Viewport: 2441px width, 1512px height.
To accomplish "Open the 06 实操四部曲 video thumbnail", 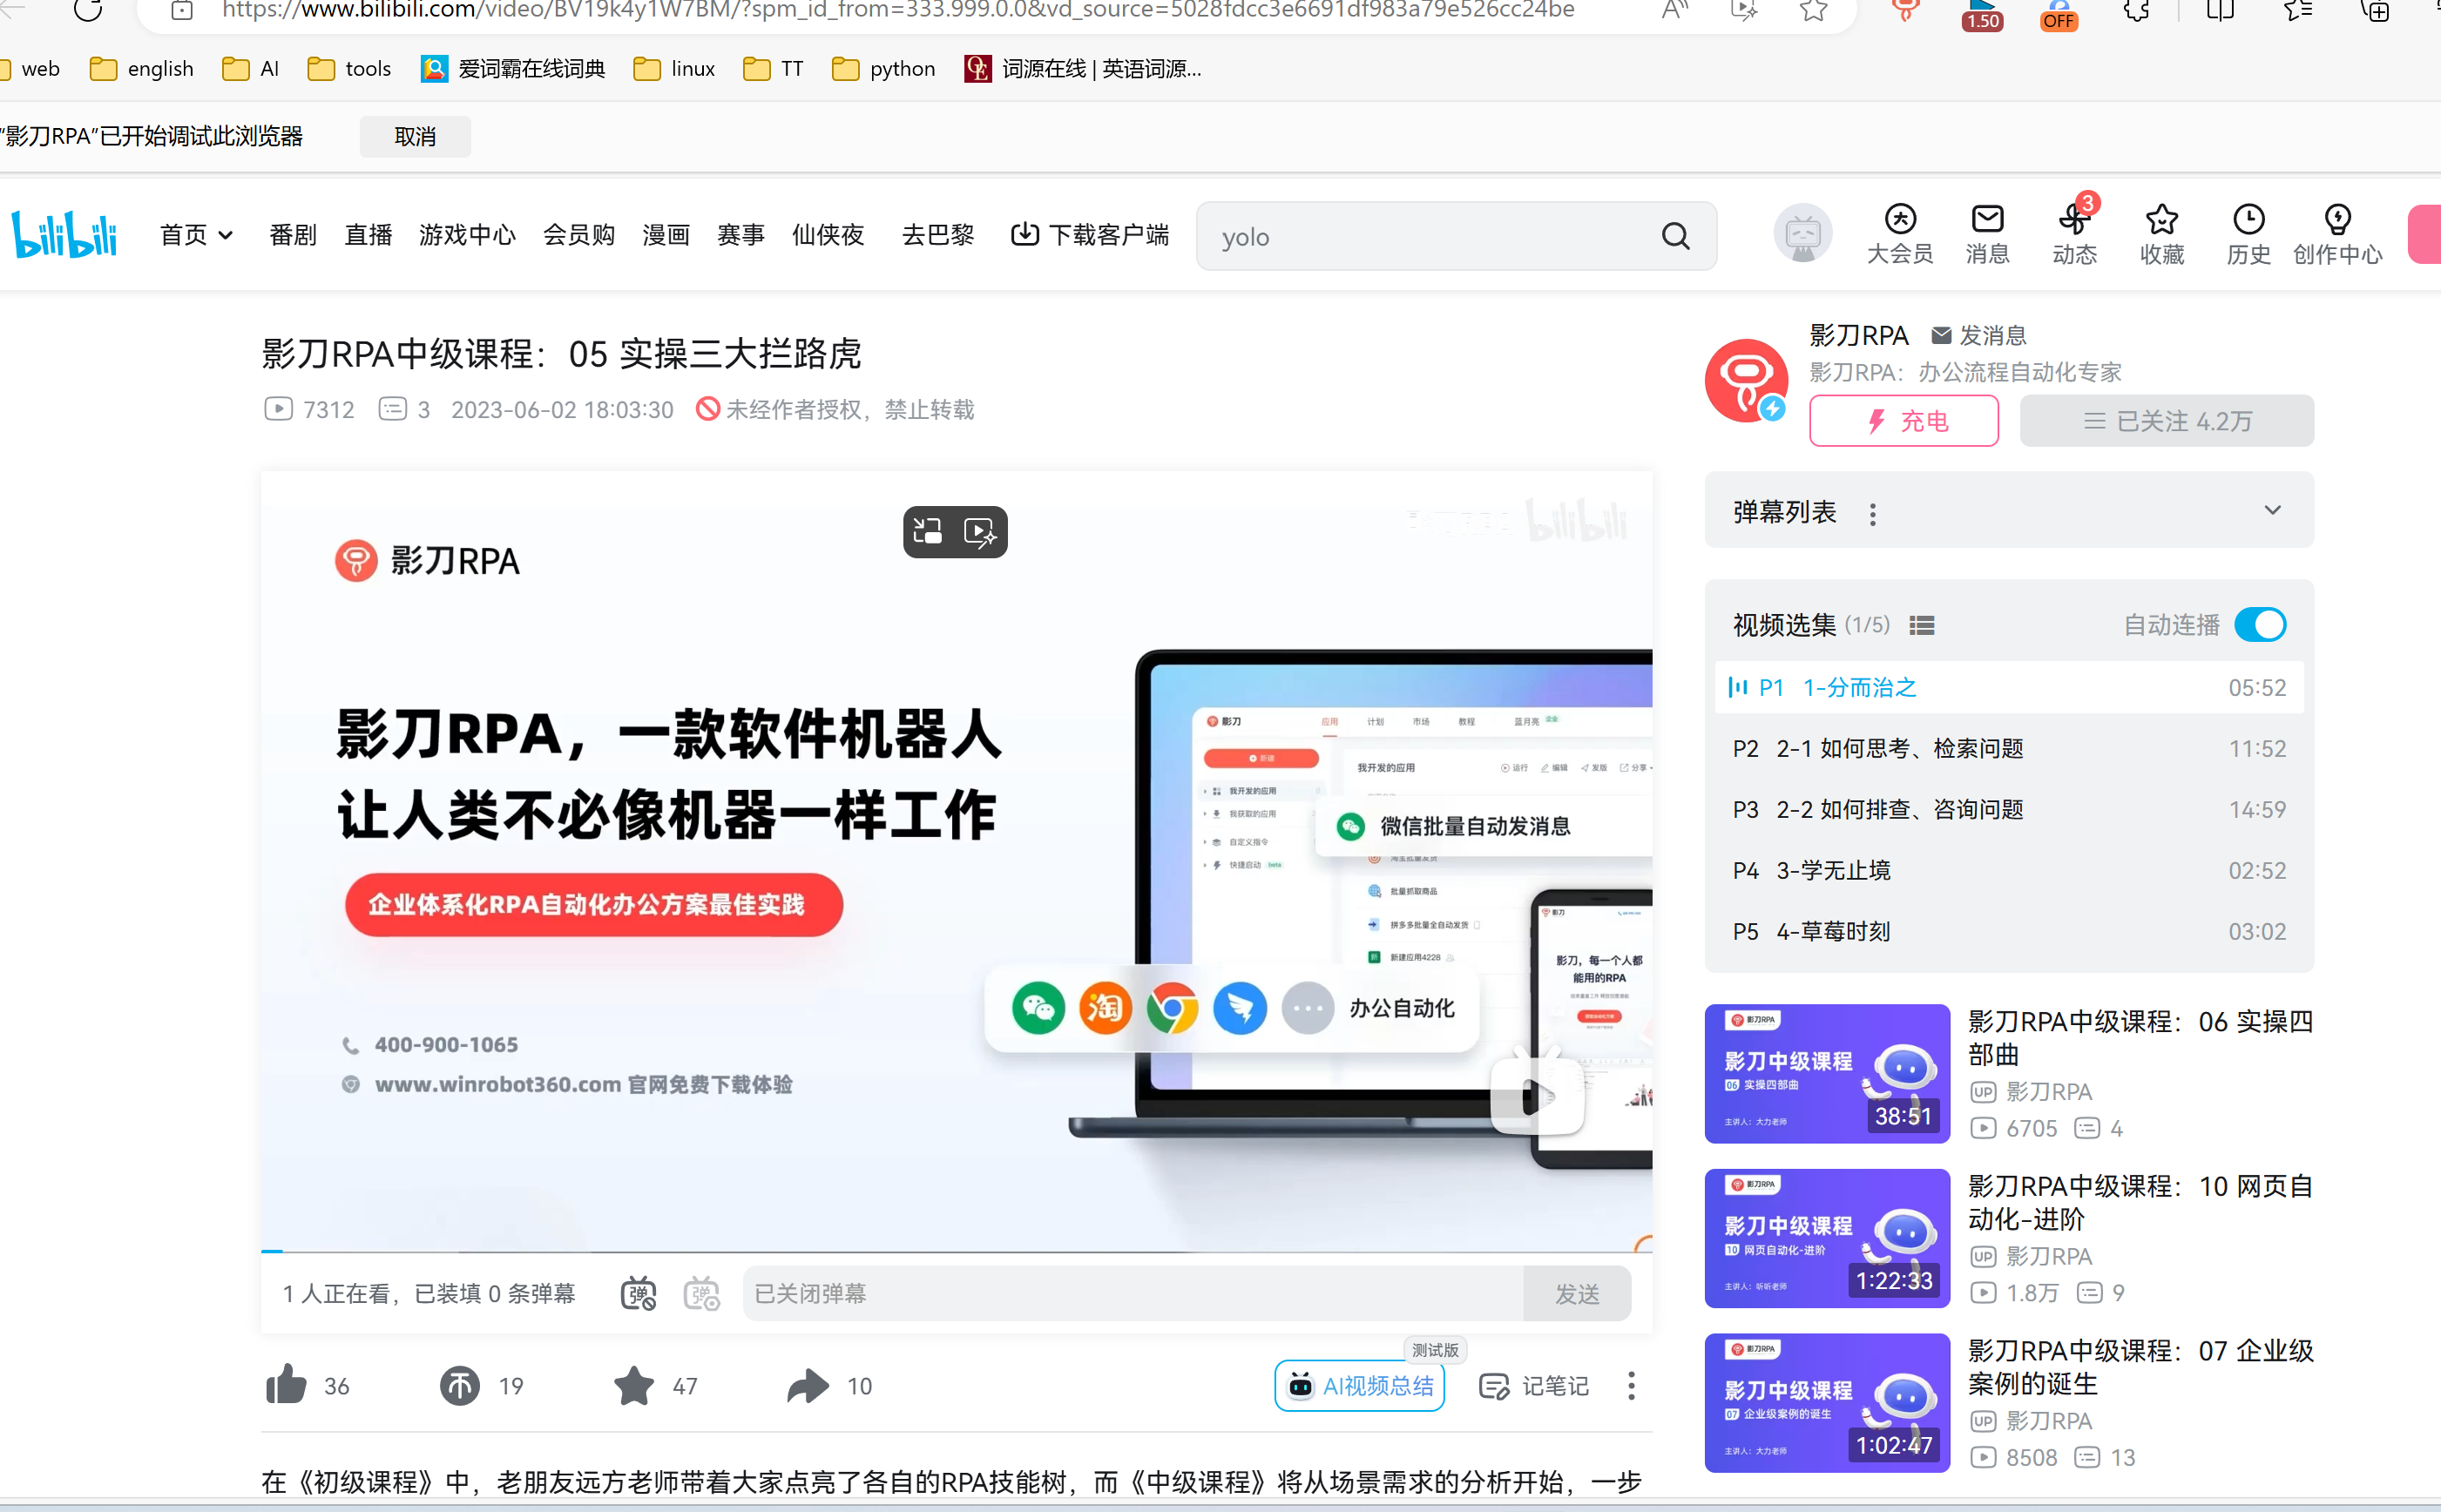I will point(1827,1073).
